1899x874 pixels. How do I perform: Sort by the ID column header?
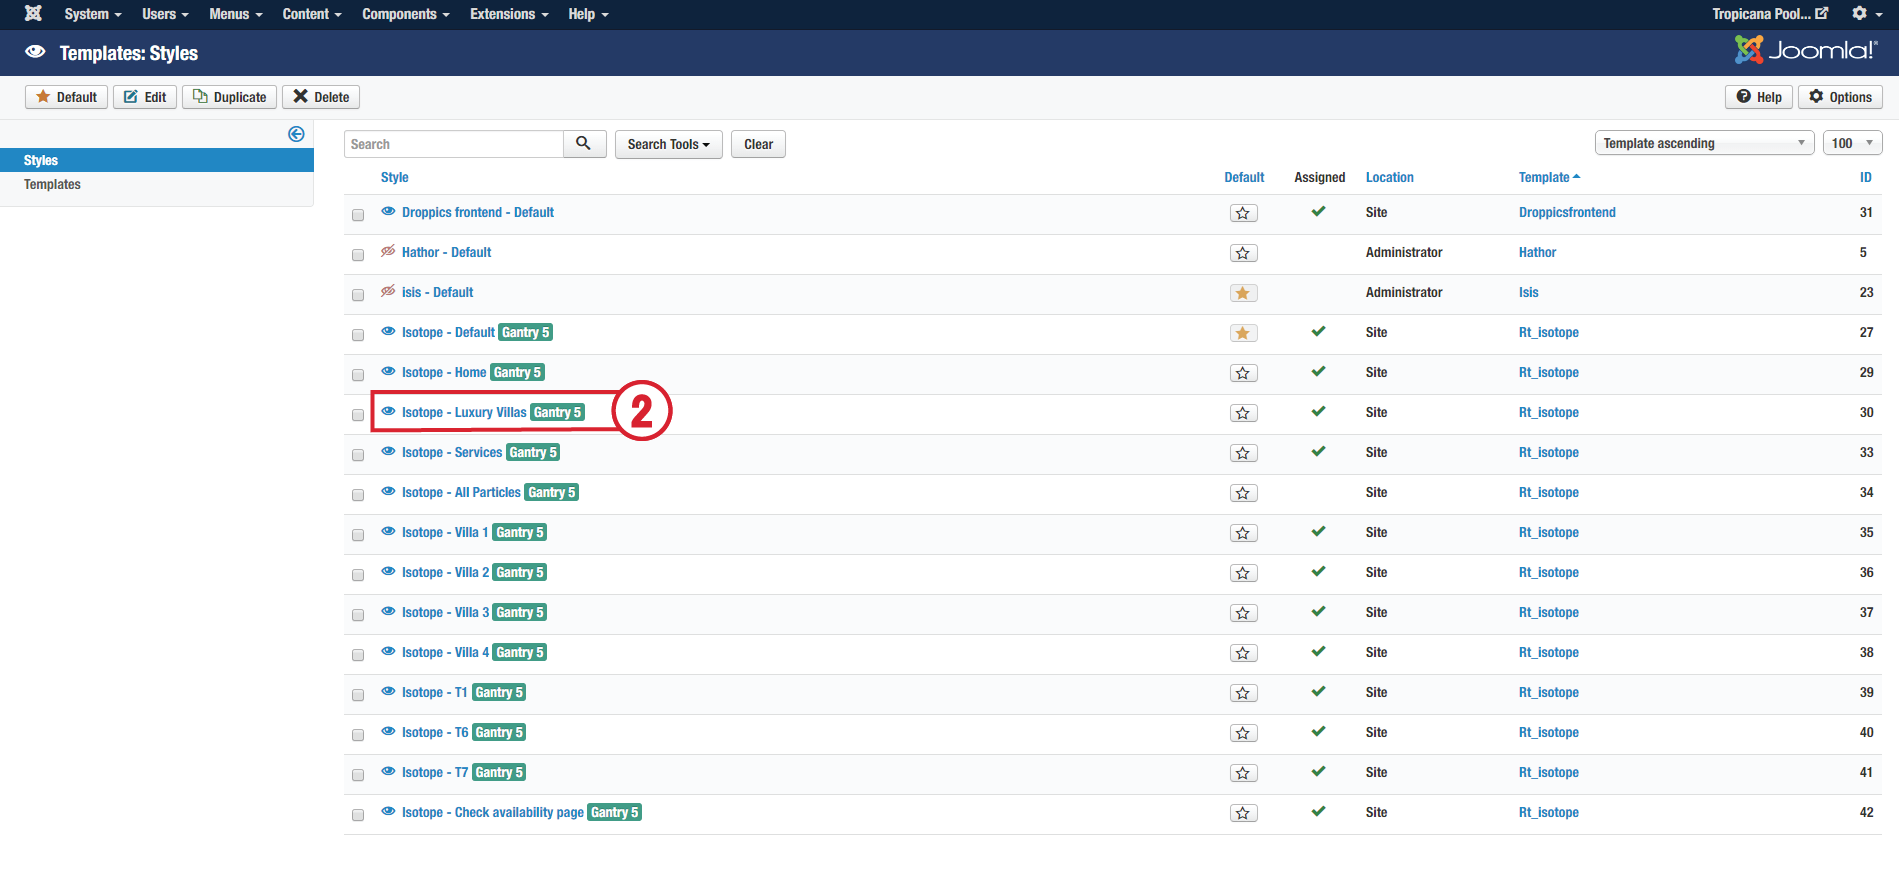pos(1865,177)
